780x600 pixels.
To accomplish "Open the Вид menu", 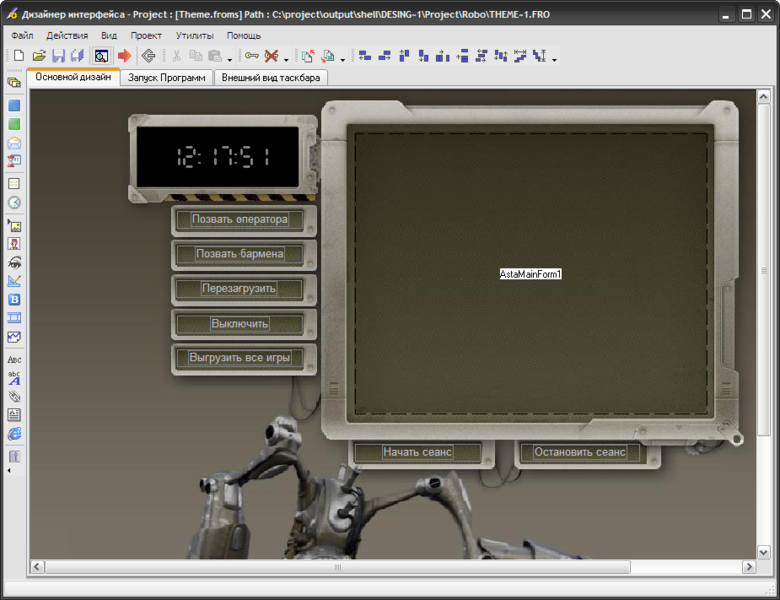I will pyautogui.click(x=109, y=35).
